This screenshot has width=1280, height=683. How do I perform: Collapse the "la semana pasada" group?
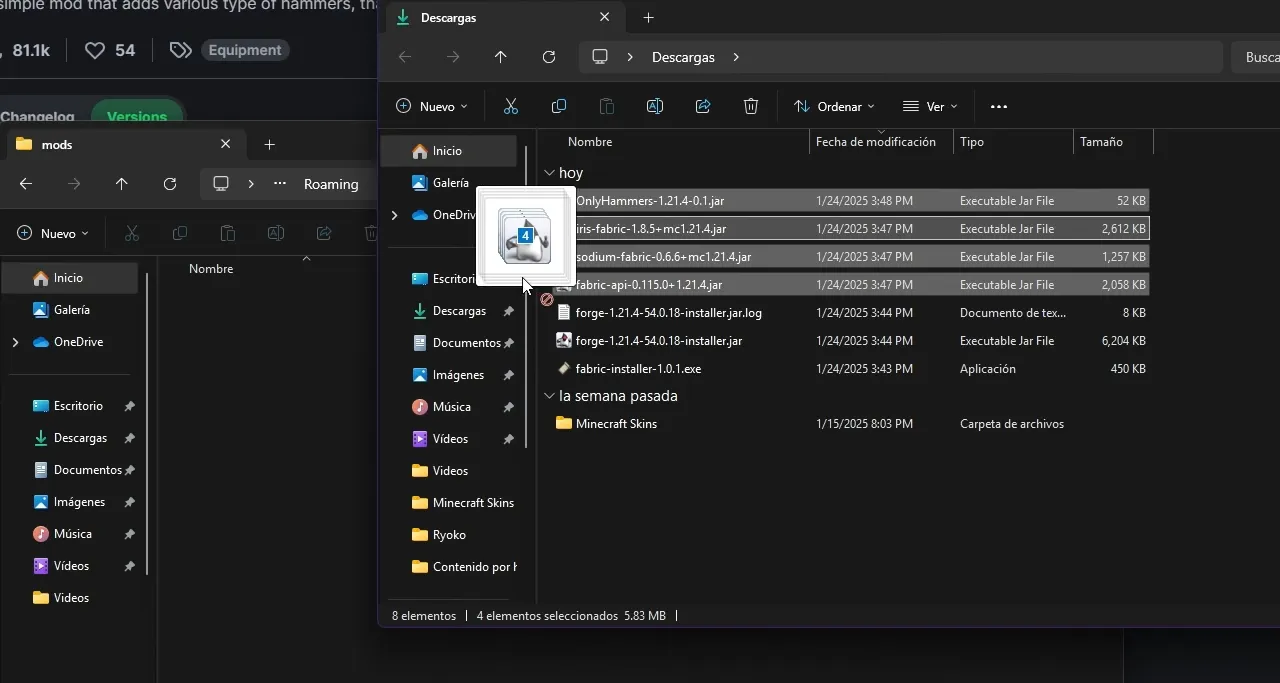point(549,396)
